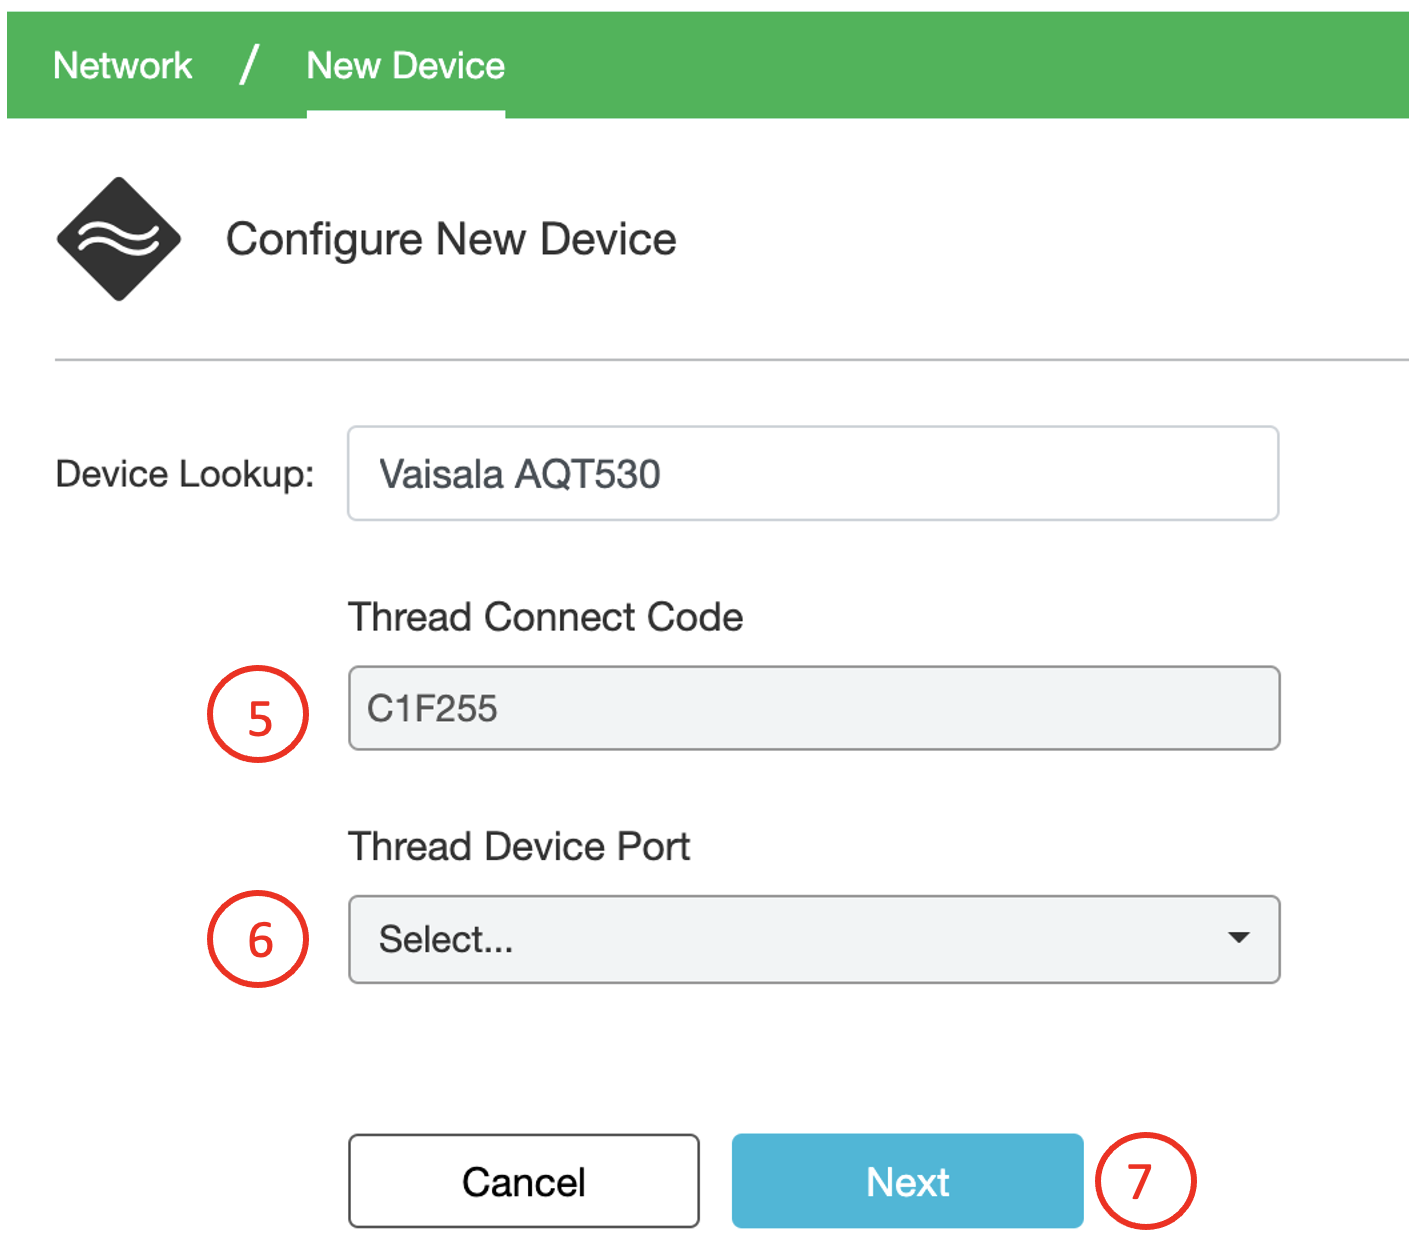Click the Device Lookup field showing Vaisala AQT530

tap(813, 473)
